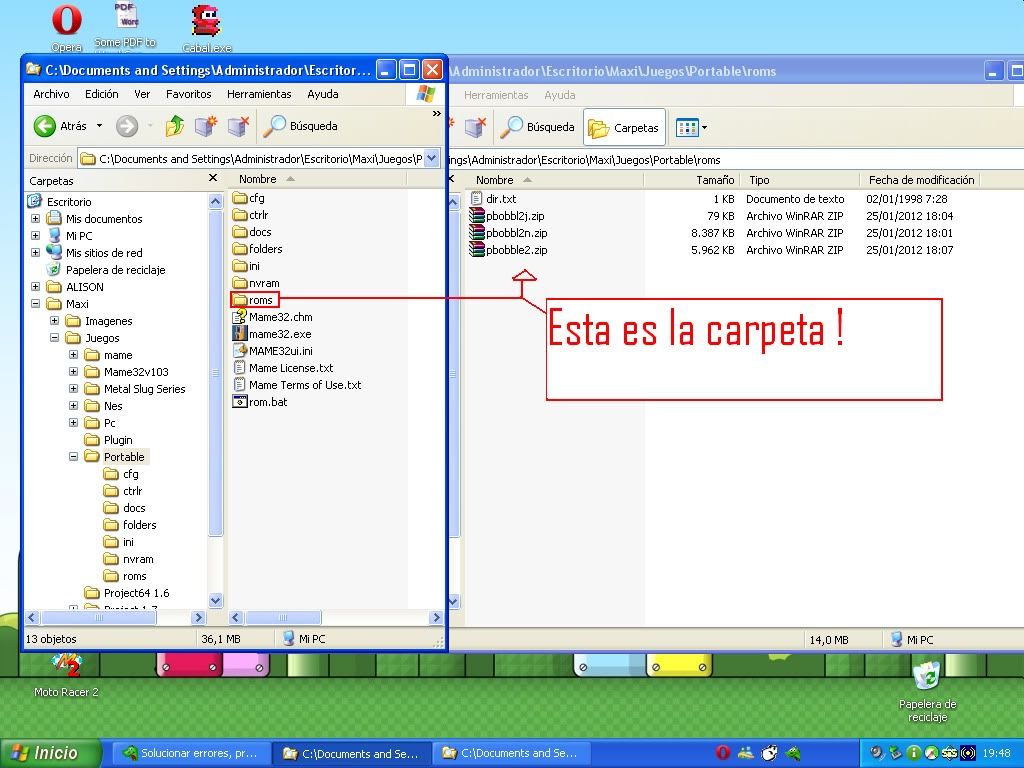The height and width of the screenshot is (768, 1024).
Task: Expand the toolbar overflow chevron
Action: point(436,114)
